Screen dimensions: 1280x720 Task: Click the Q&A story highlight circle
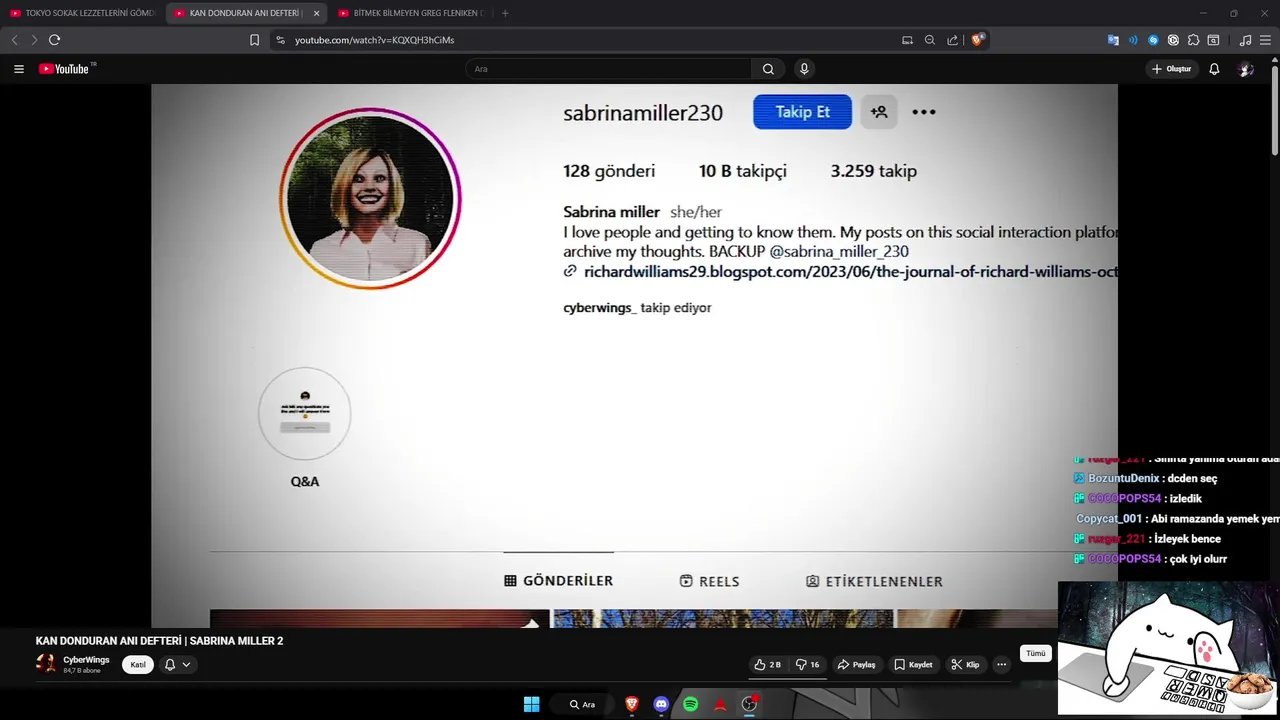tap(305, 414)
